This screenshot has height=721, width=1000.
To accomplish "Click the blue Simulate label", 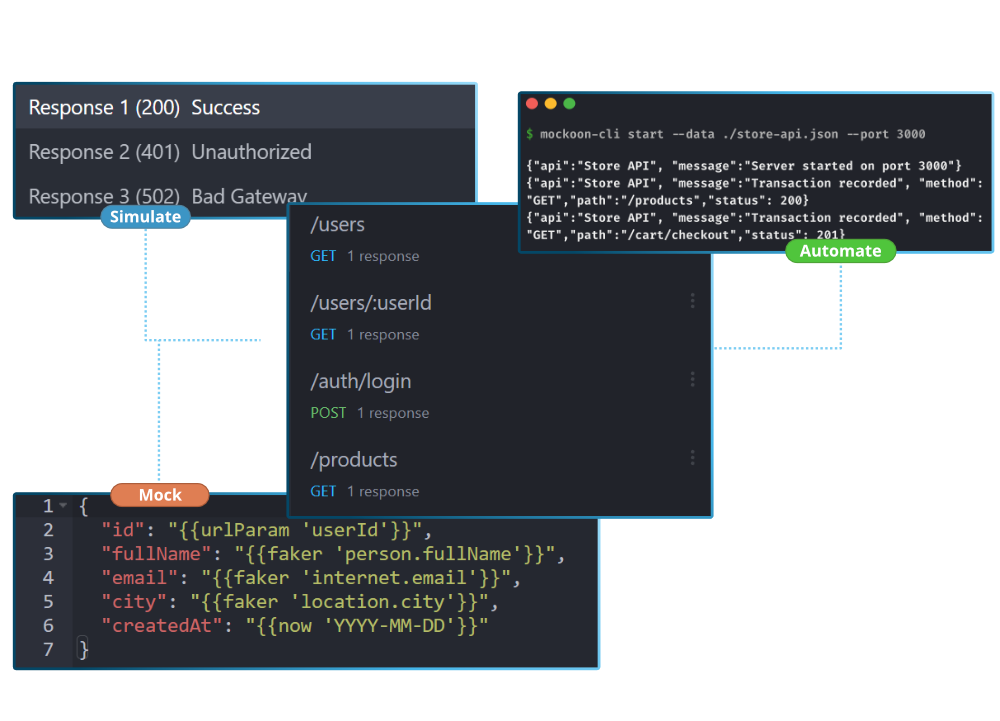I will click(x=145, y=217).
